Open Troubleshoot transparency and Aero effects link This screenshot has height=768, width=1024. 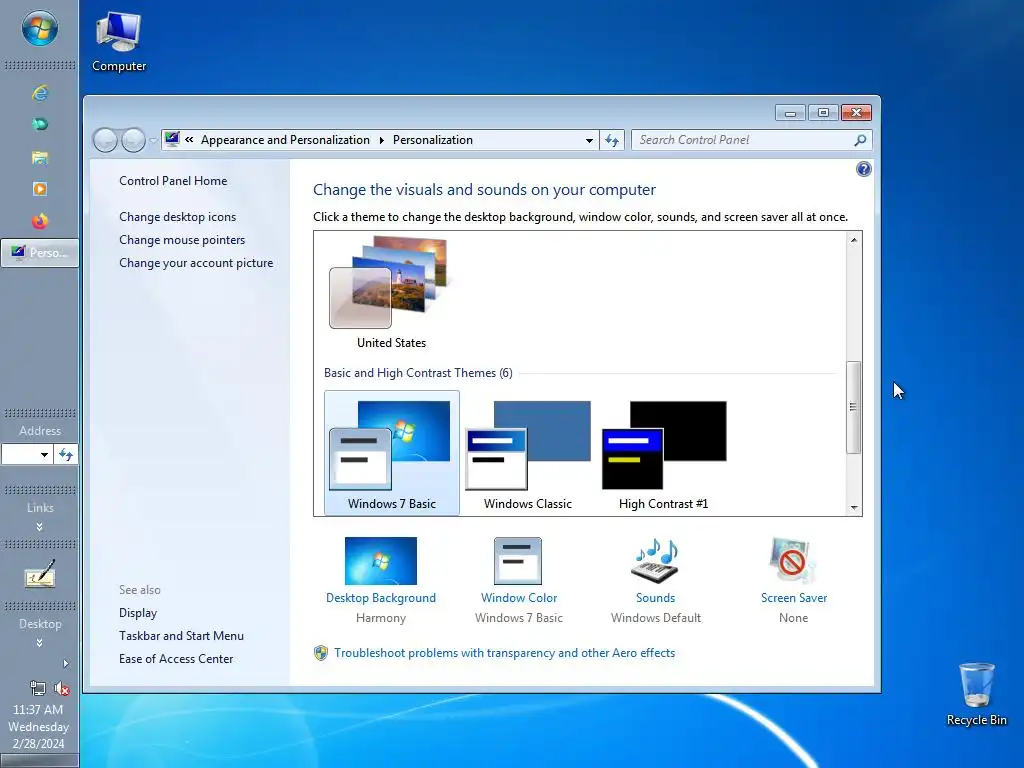(x=504, y=653)
